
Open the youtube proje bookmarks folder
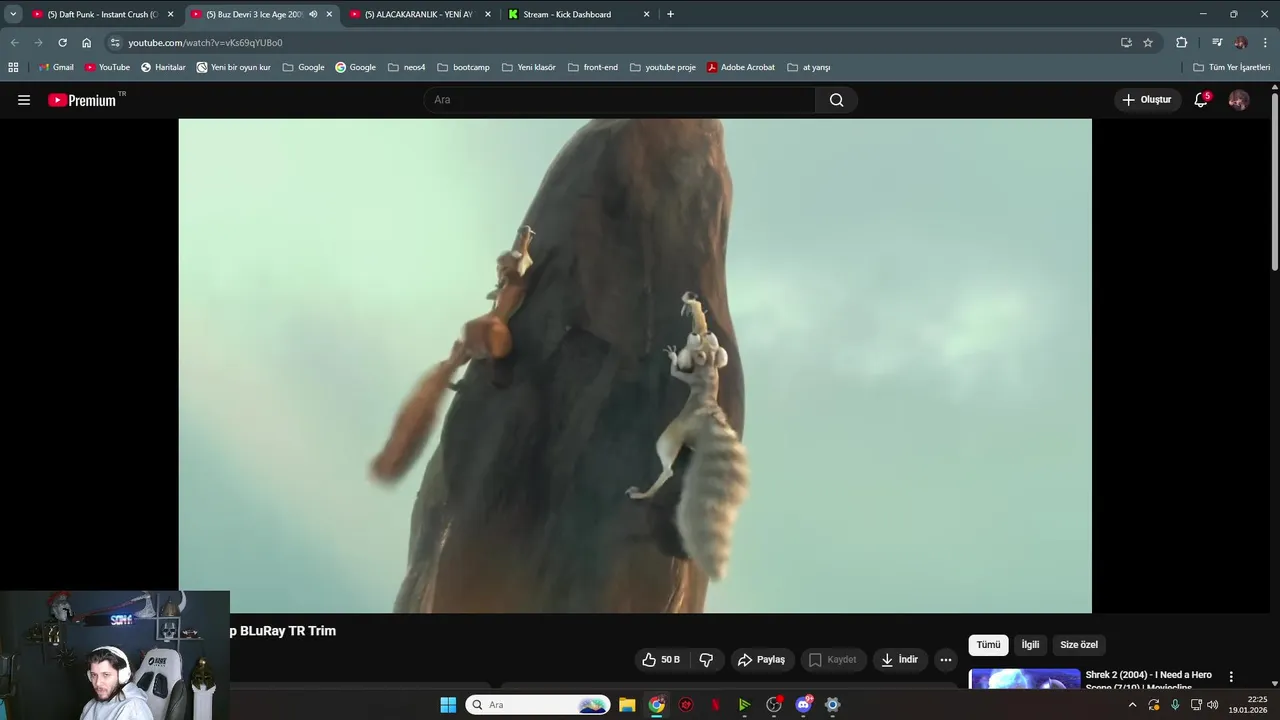[663, 67]
